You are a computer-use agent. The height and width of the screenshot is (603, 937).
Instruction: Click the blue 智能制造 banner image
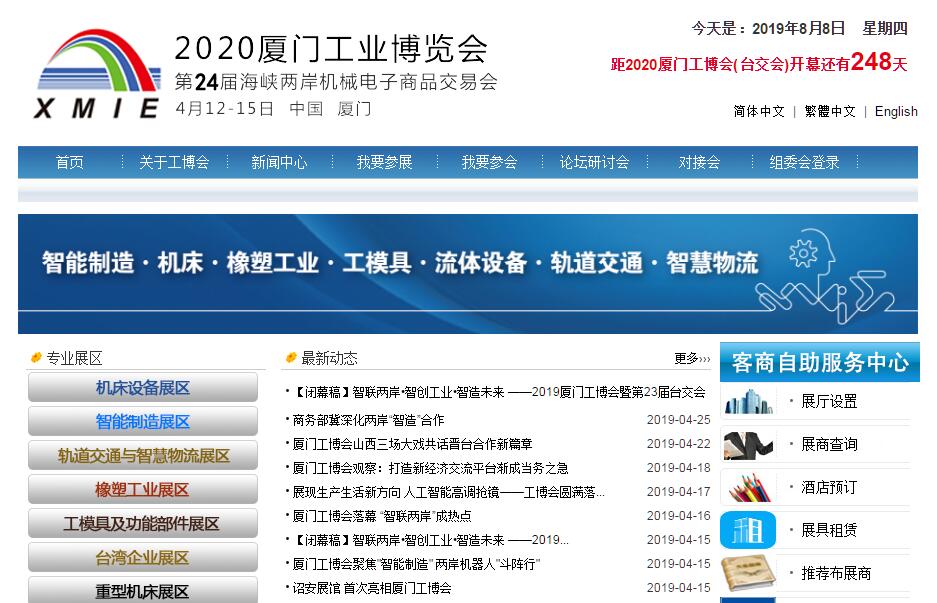467,273
